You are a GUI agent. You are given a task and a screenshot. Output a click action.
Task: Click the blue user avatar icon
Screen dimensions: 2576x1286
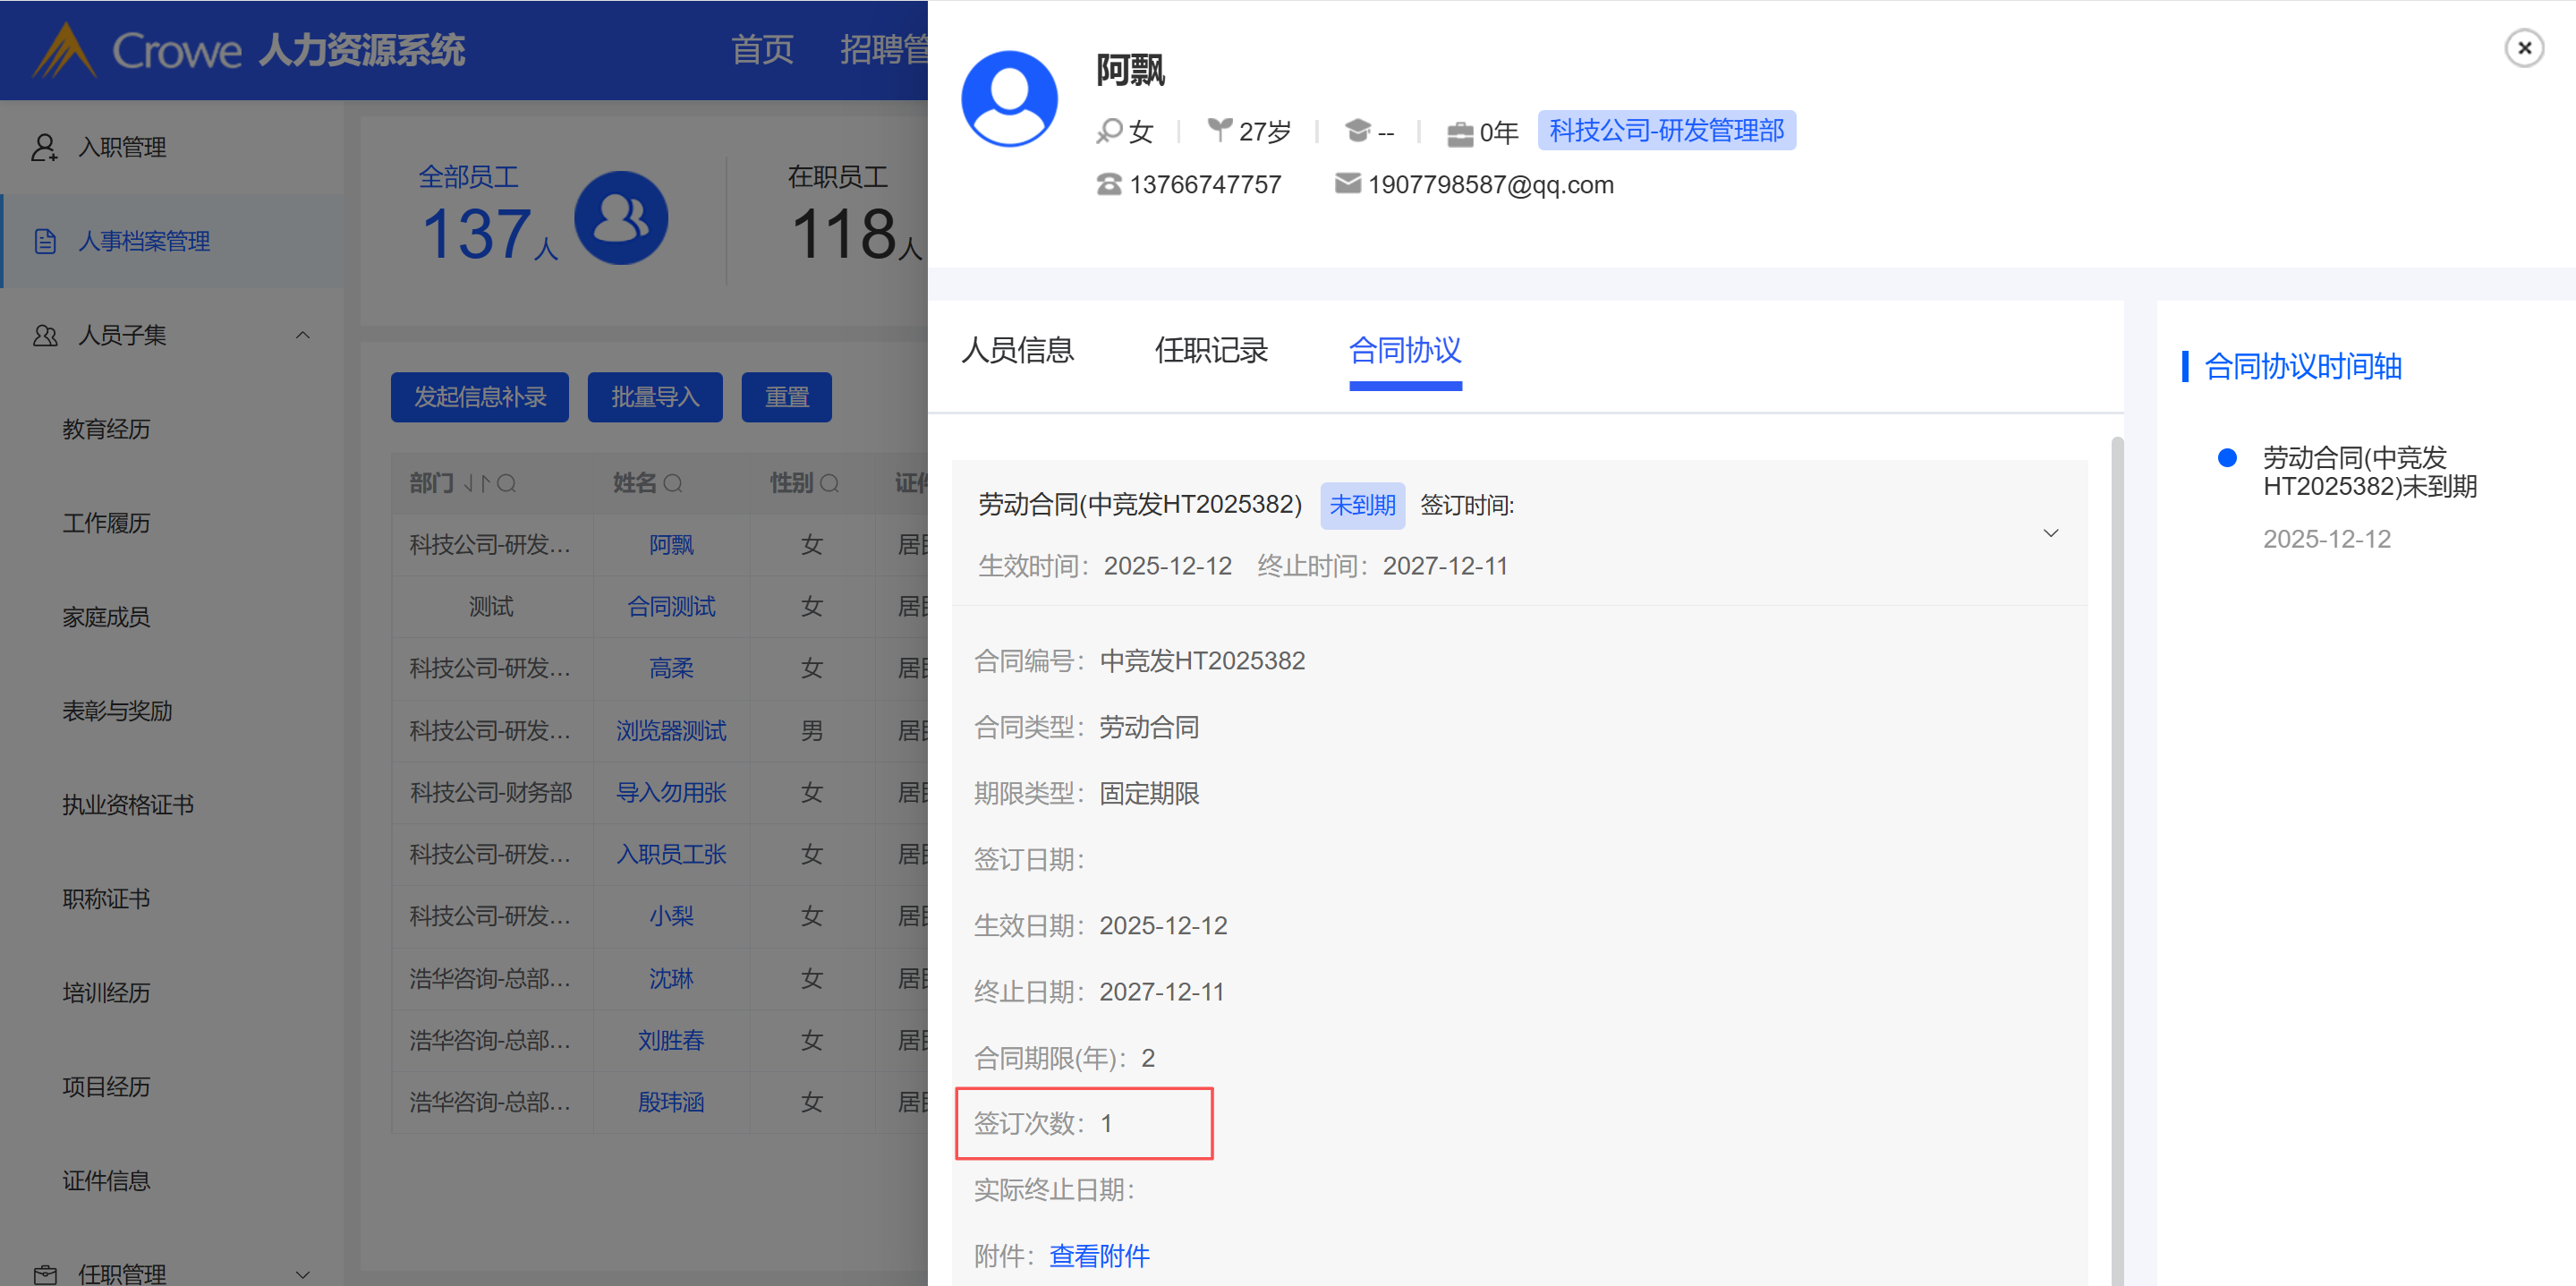pyautogui.click(x=1008, y=99)
